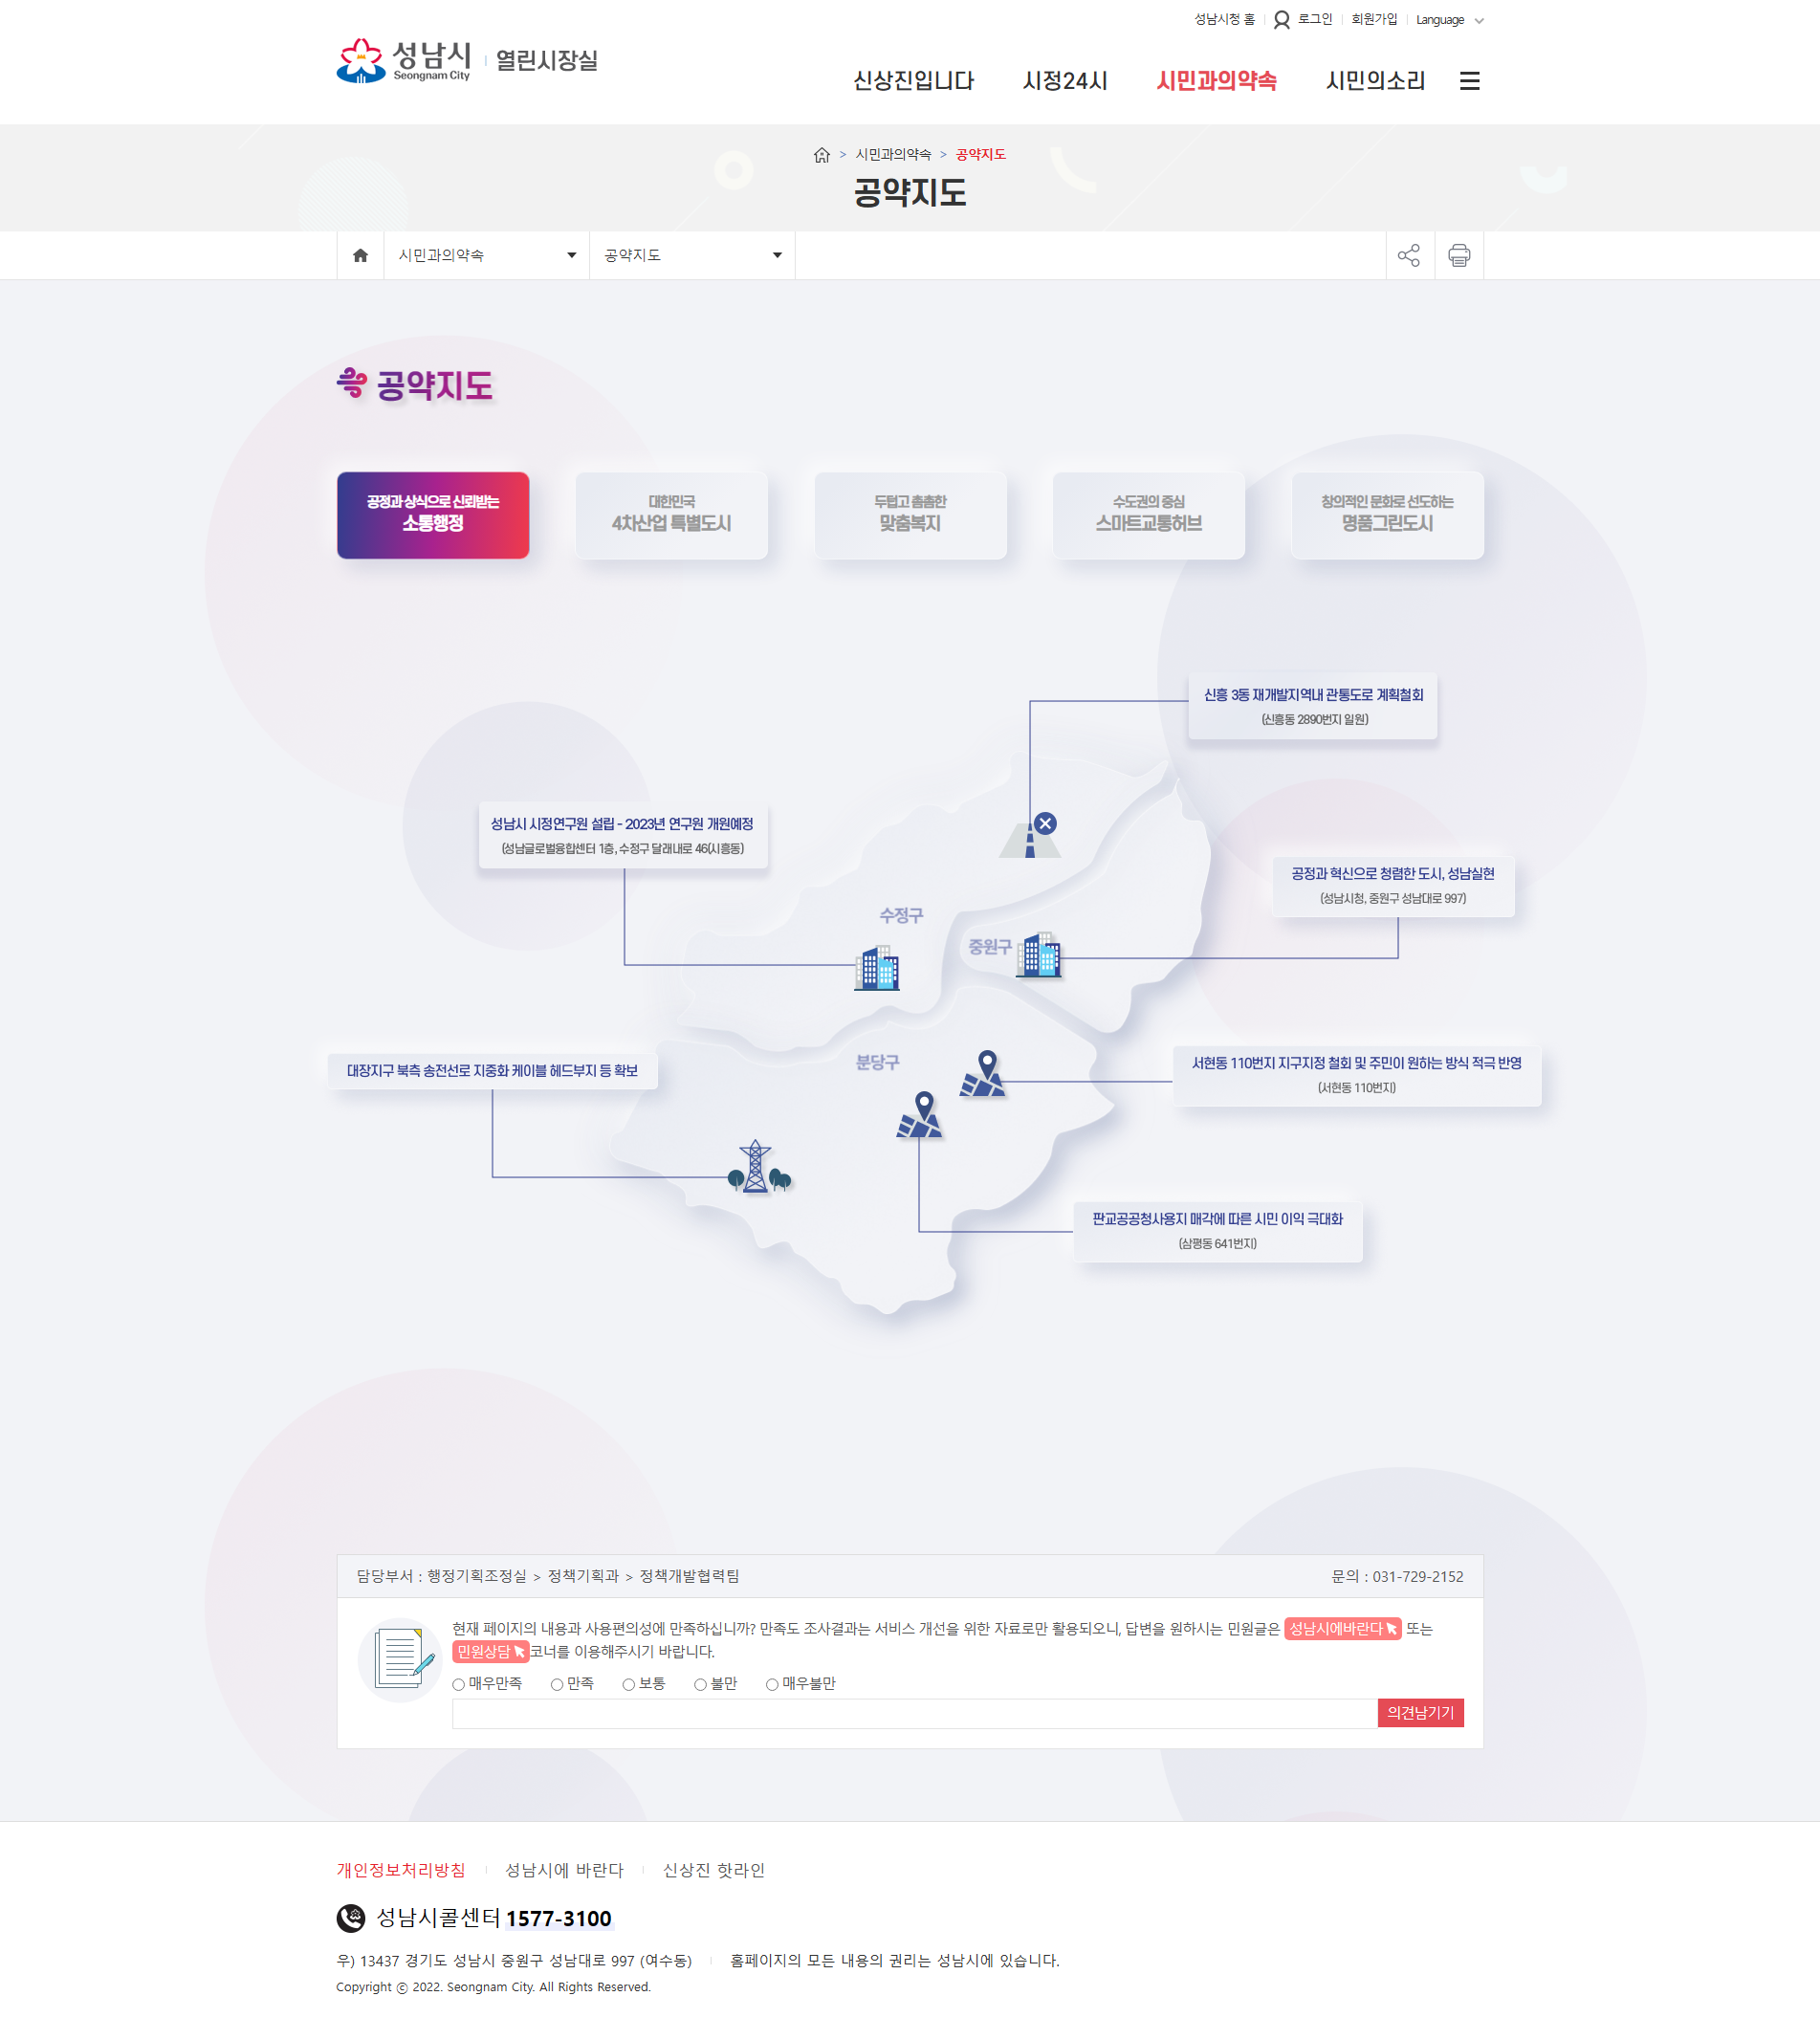Select the 매우만족 radio button
Screen dimensions: 1820x2040
[x=459, y=1685]
